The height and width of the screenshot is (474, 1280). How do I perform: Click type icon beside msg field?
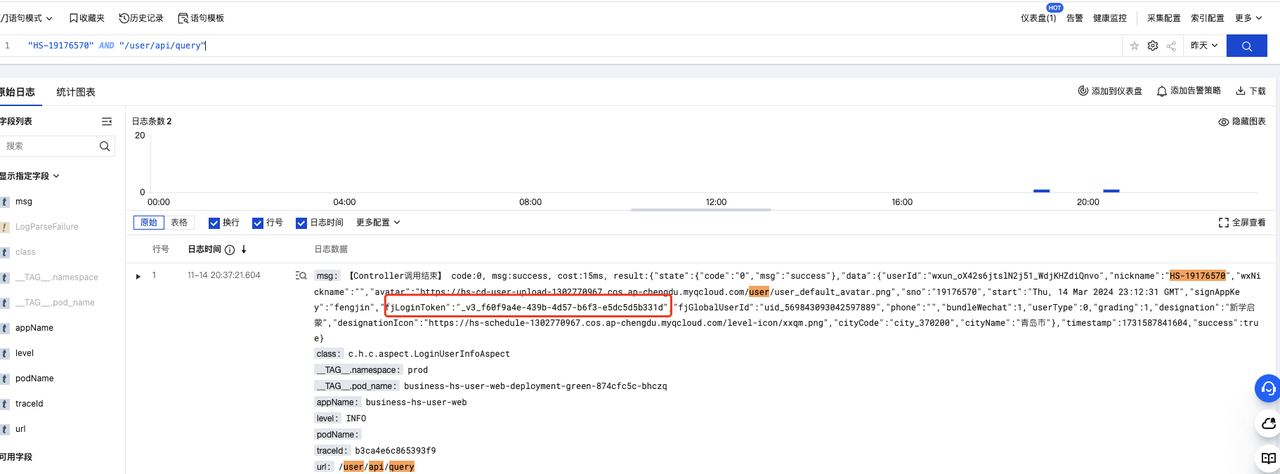[4, 201]
